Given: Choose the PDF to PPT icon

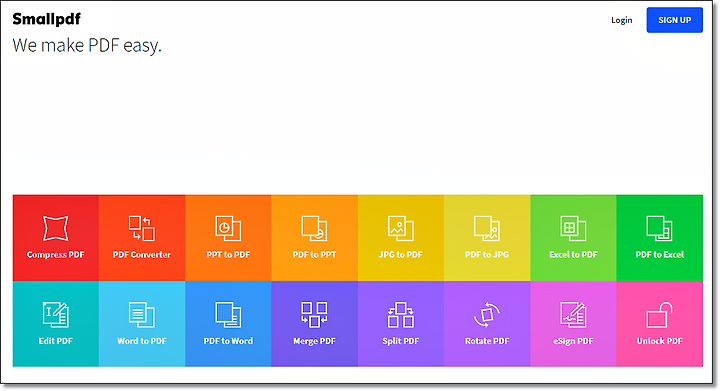Looking at the screenshot, I should (315, 228).
